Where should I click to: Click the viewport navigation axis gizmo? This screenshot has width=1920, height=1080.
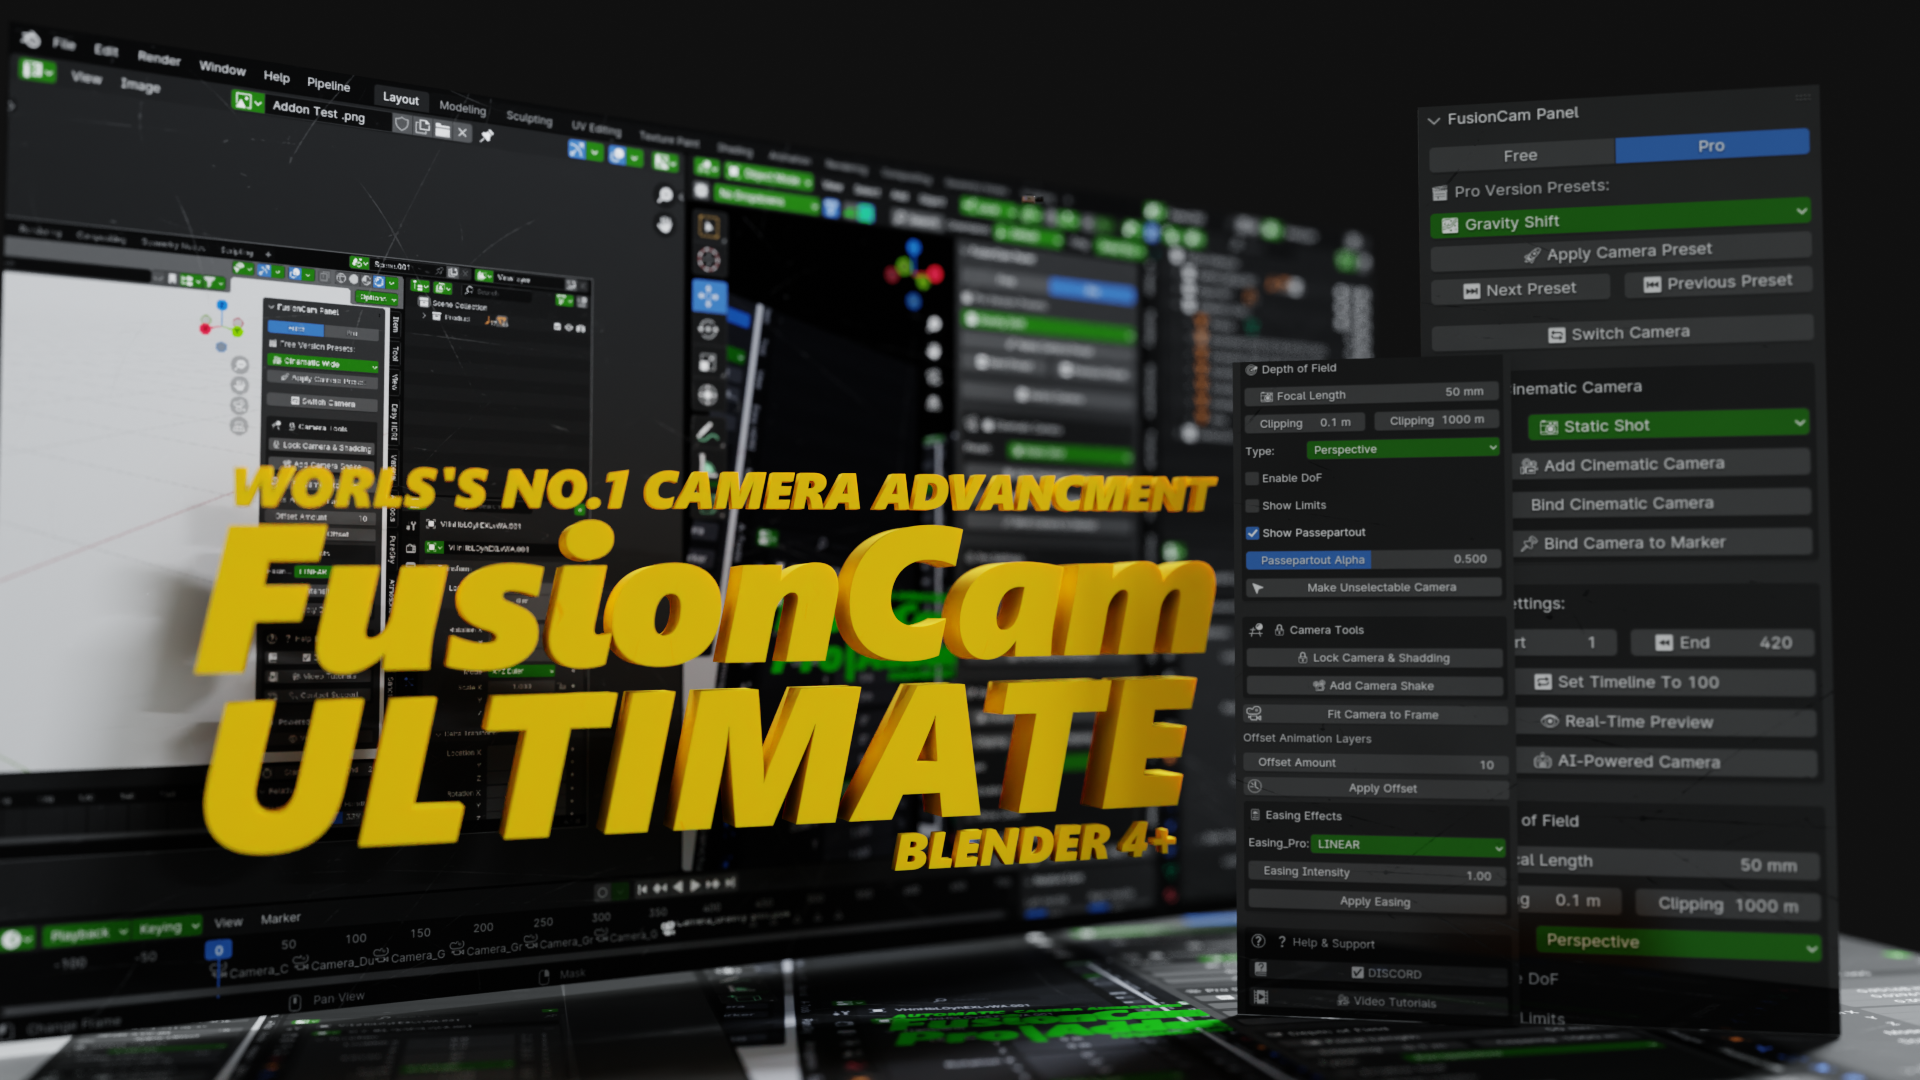914,272
